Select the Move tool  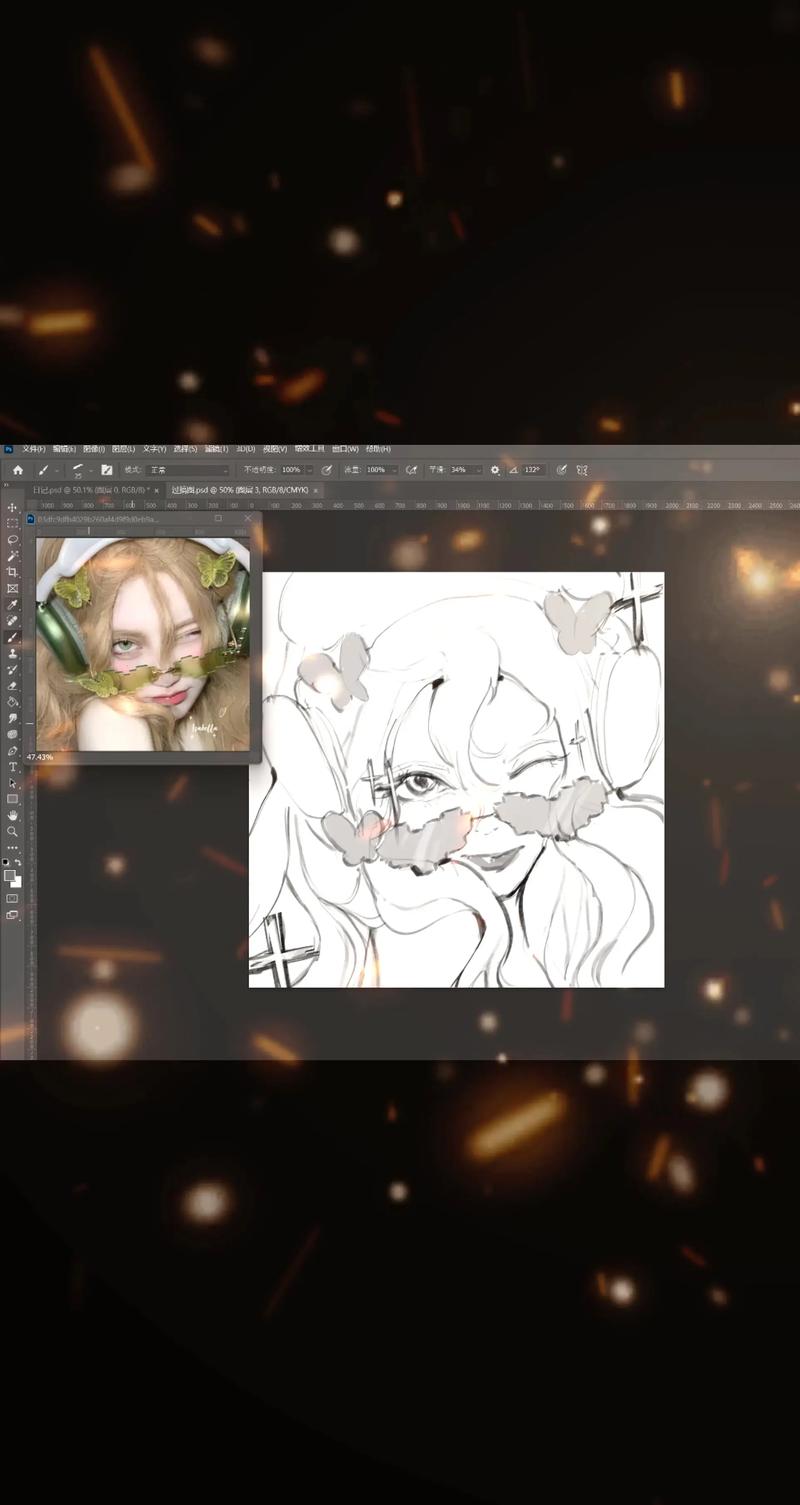tap(12, 508)
